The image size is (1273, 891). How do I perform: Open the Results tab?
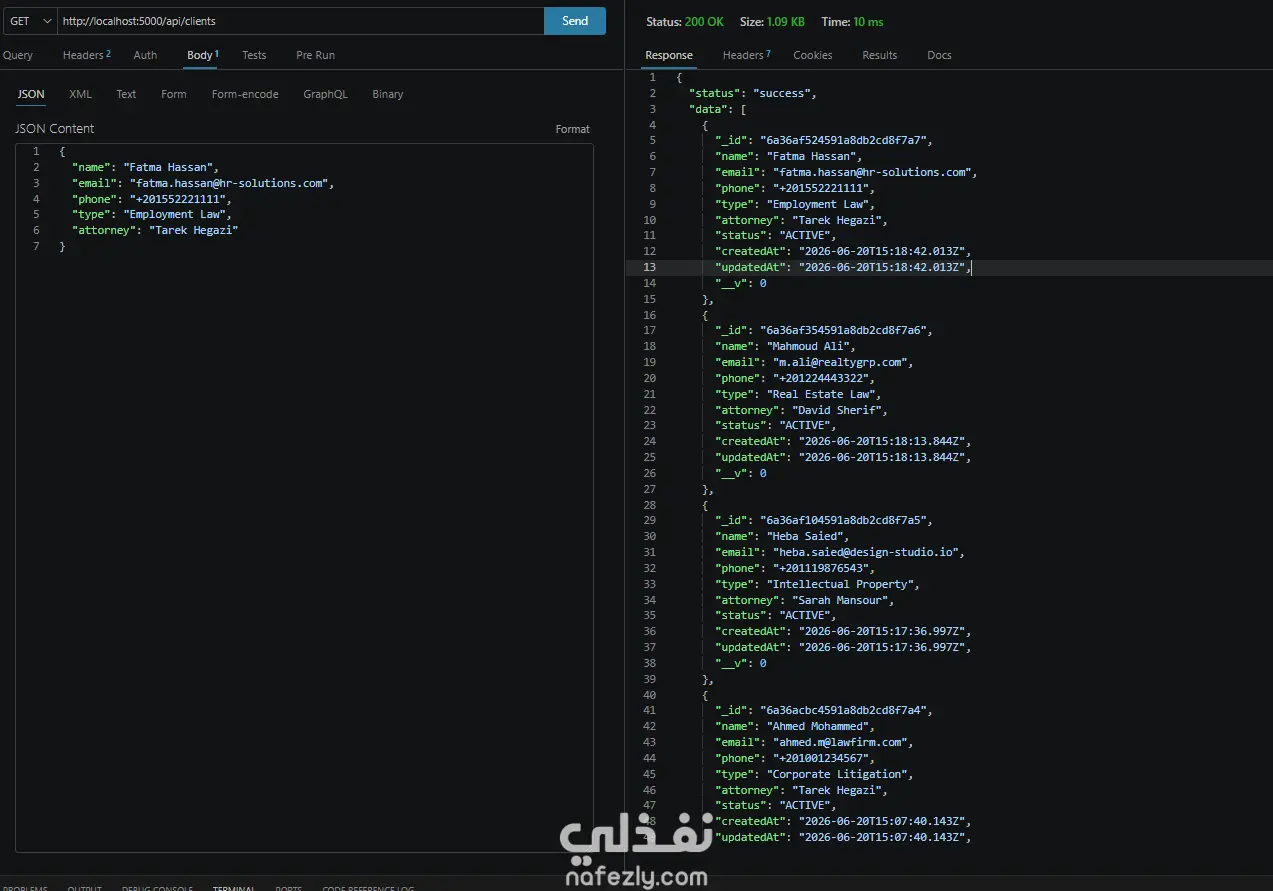pyautogui.click(x=880, y=55)
